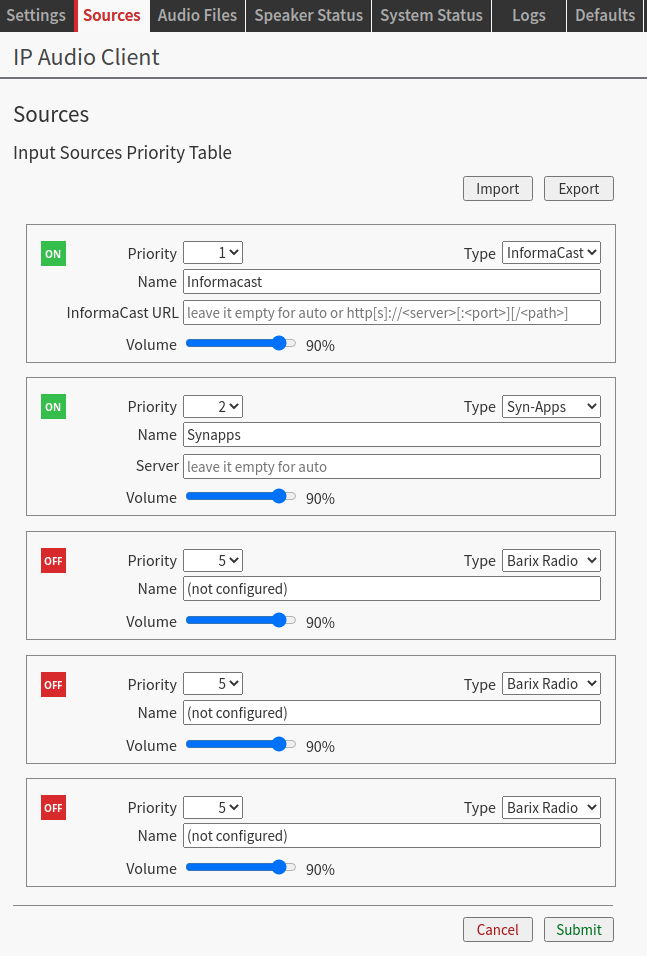Image resolution: width=647 pixels, height=956 pixels.
Task: Enable the third source OFF toggle
Action: point(53,561)
